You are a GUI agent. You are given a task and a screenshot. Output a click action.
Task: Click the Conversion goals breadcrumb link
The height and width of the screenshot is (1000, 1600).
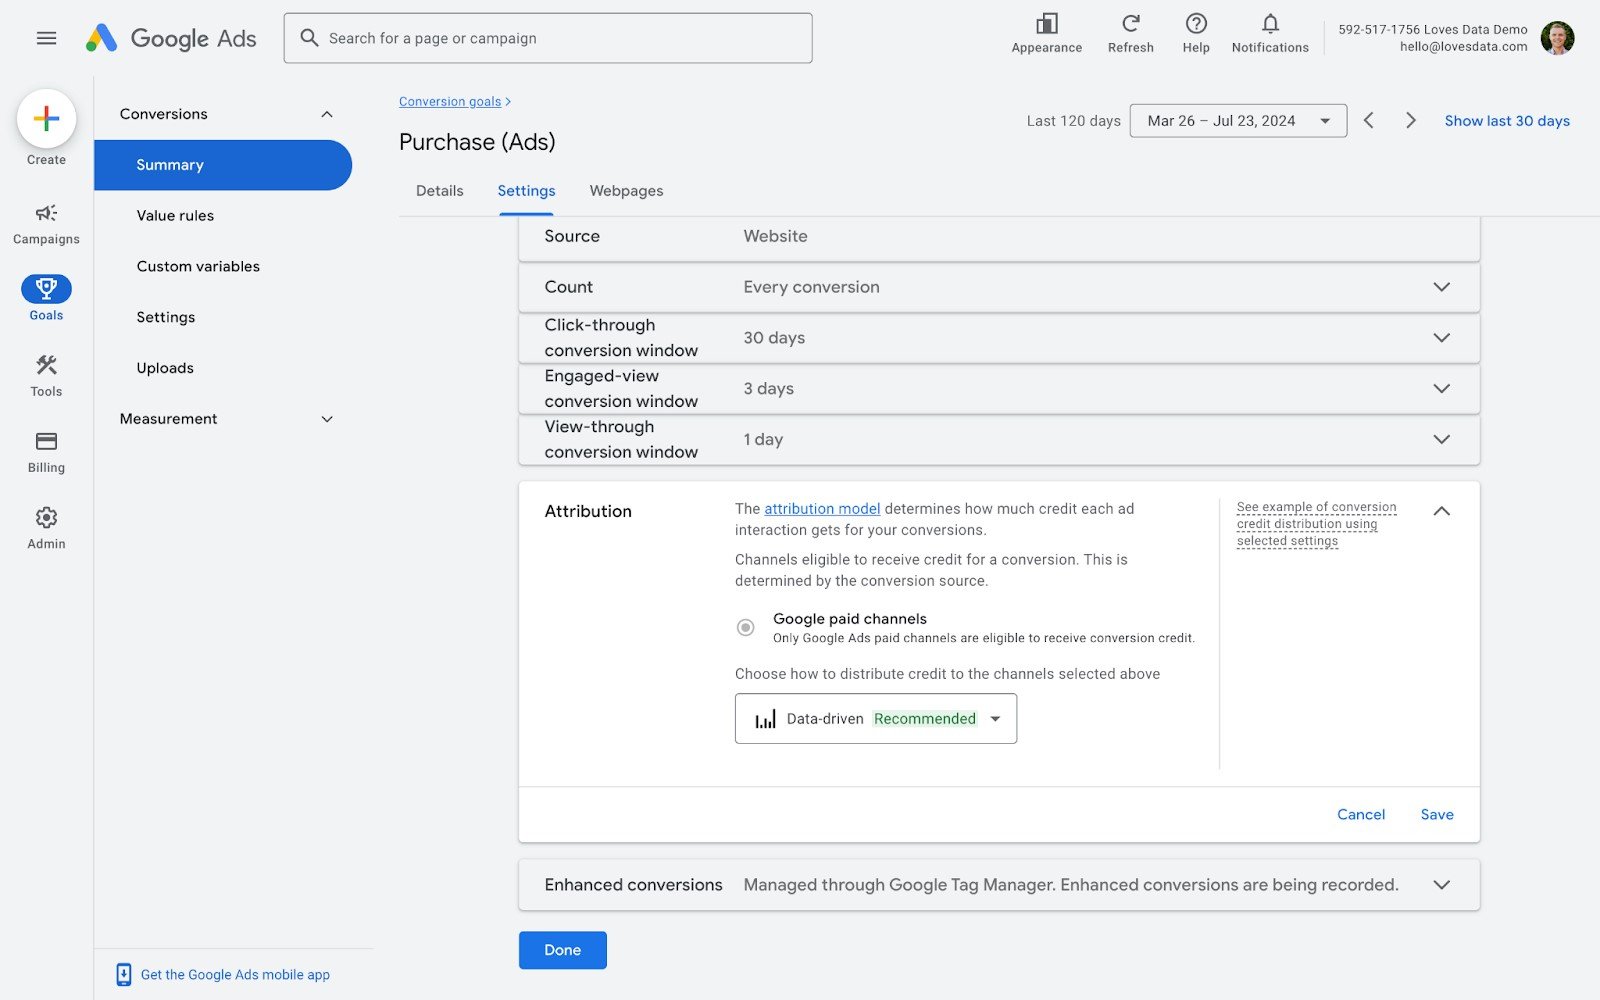(450, 102)
